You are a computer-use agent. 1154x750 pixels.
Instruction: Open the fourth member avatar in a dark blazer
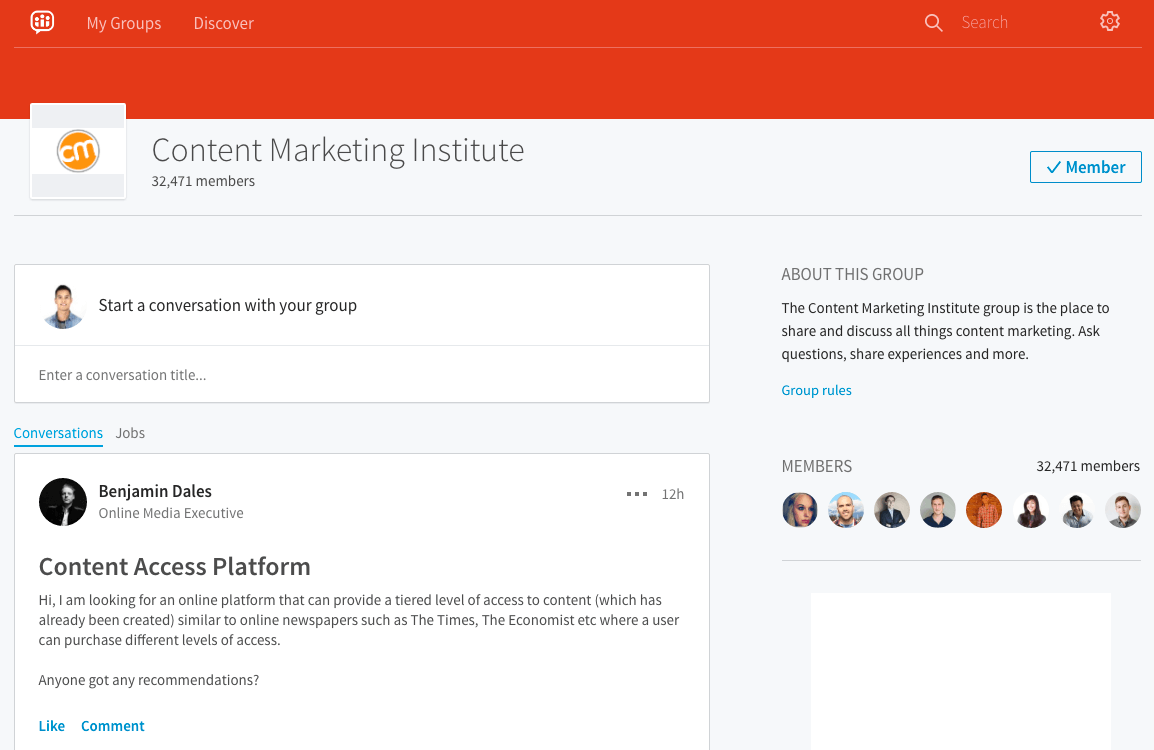click(938, 510)
